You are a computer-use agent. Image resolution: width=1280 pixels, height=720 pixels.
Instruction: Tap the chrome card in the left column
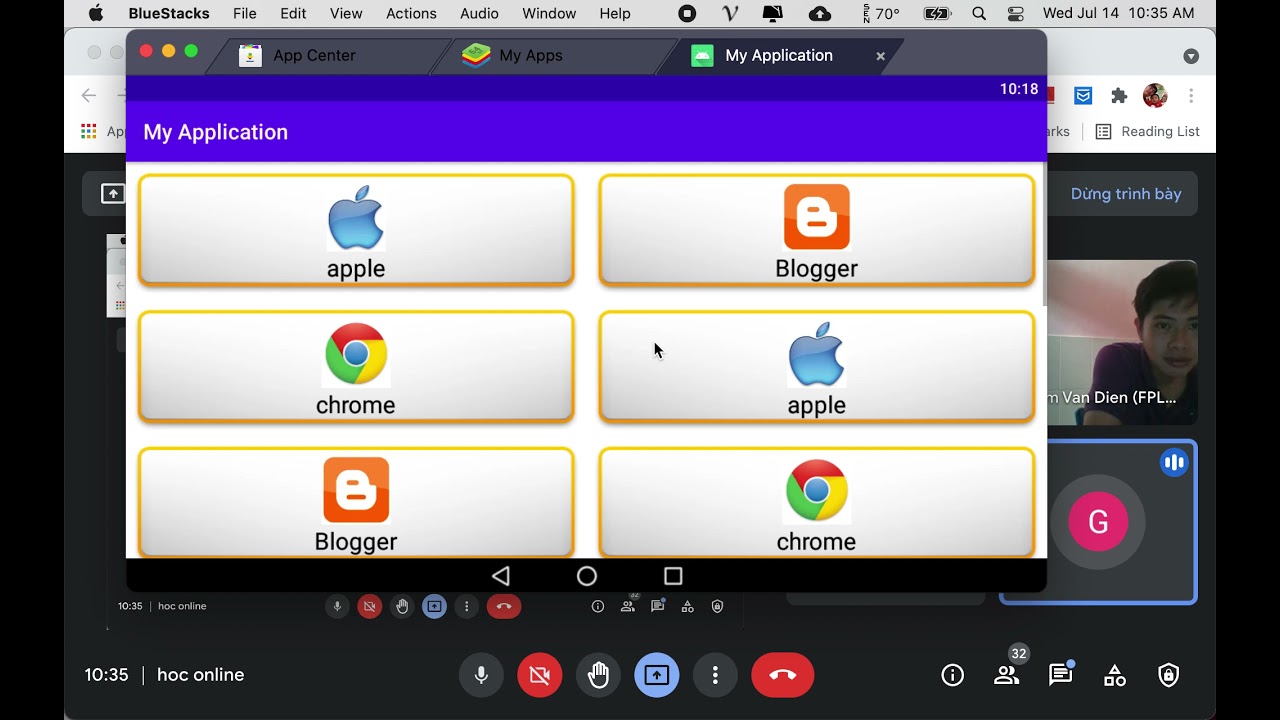point(356,367)
